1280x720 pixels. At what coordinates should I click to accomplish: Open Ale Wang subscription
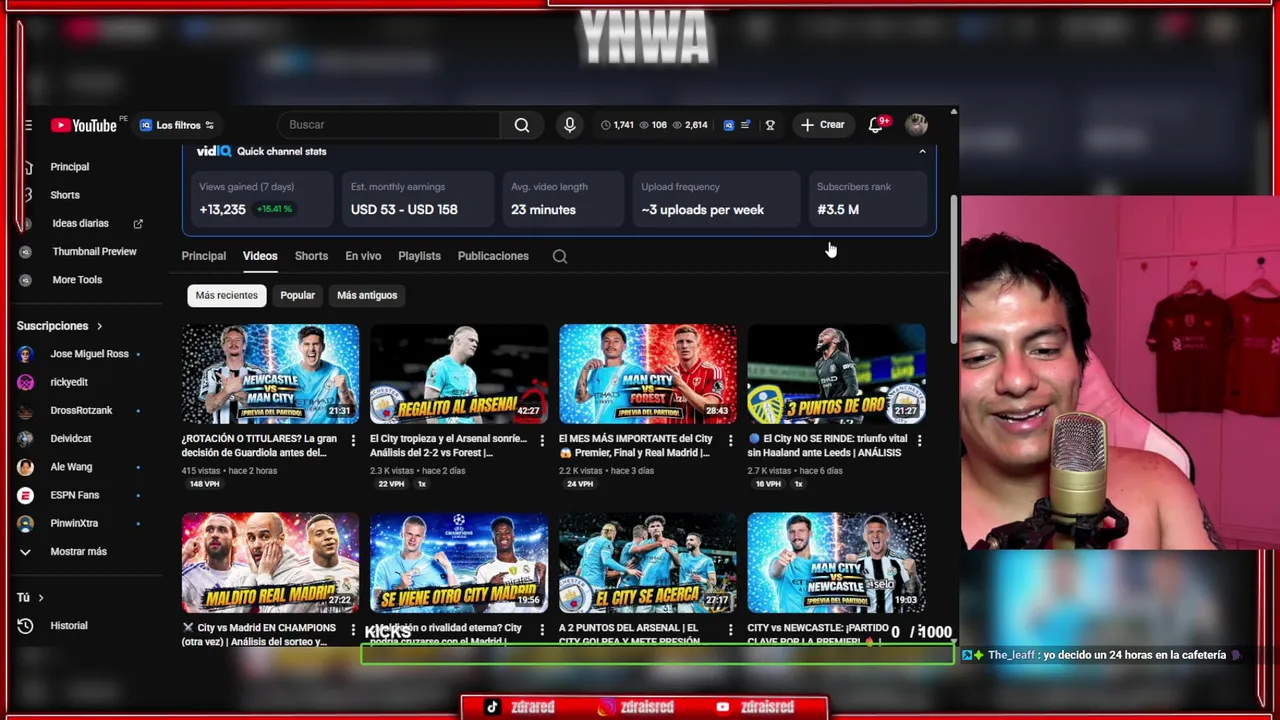[x=70, y=467]
